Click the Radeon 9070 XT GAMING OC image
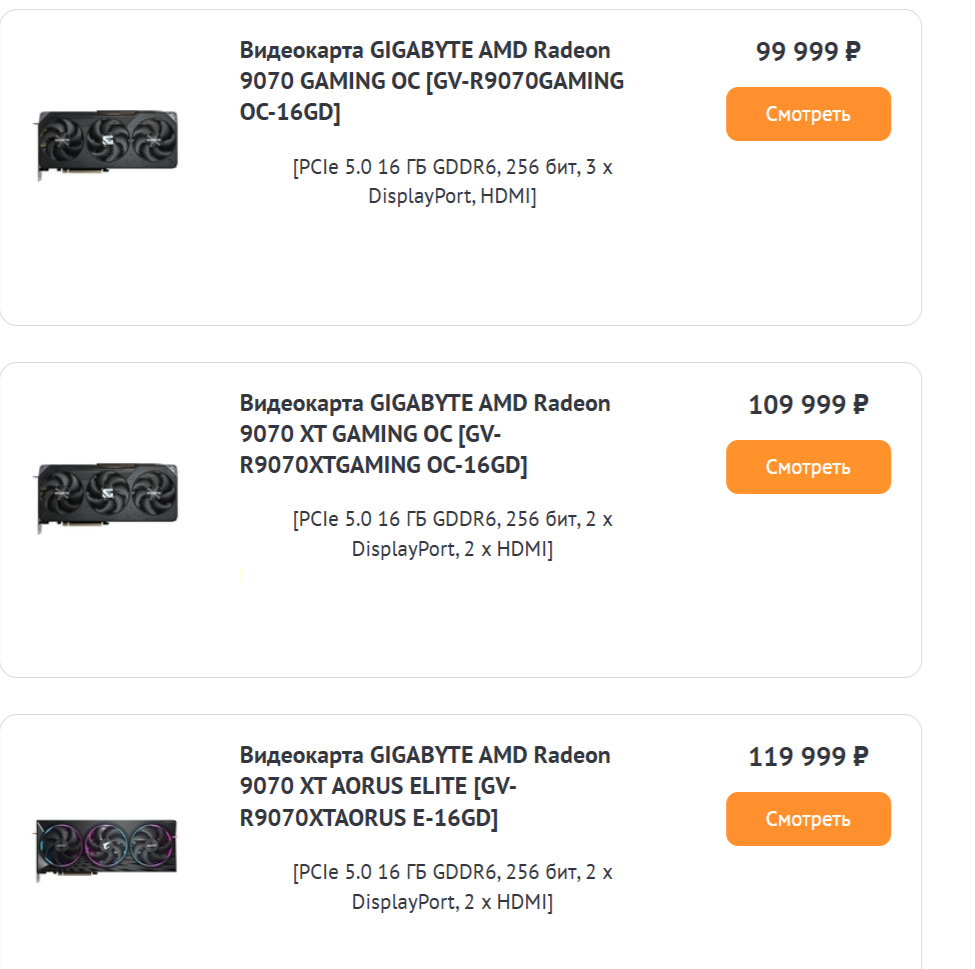The image size is (975, 969). point(108,498)
